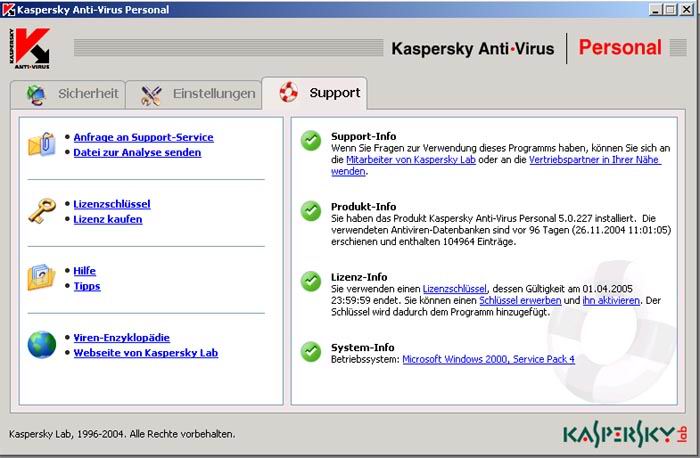
Task: Click the globe monitor icon on the Sicherheit tab
Action: click(x=36, y=94)
